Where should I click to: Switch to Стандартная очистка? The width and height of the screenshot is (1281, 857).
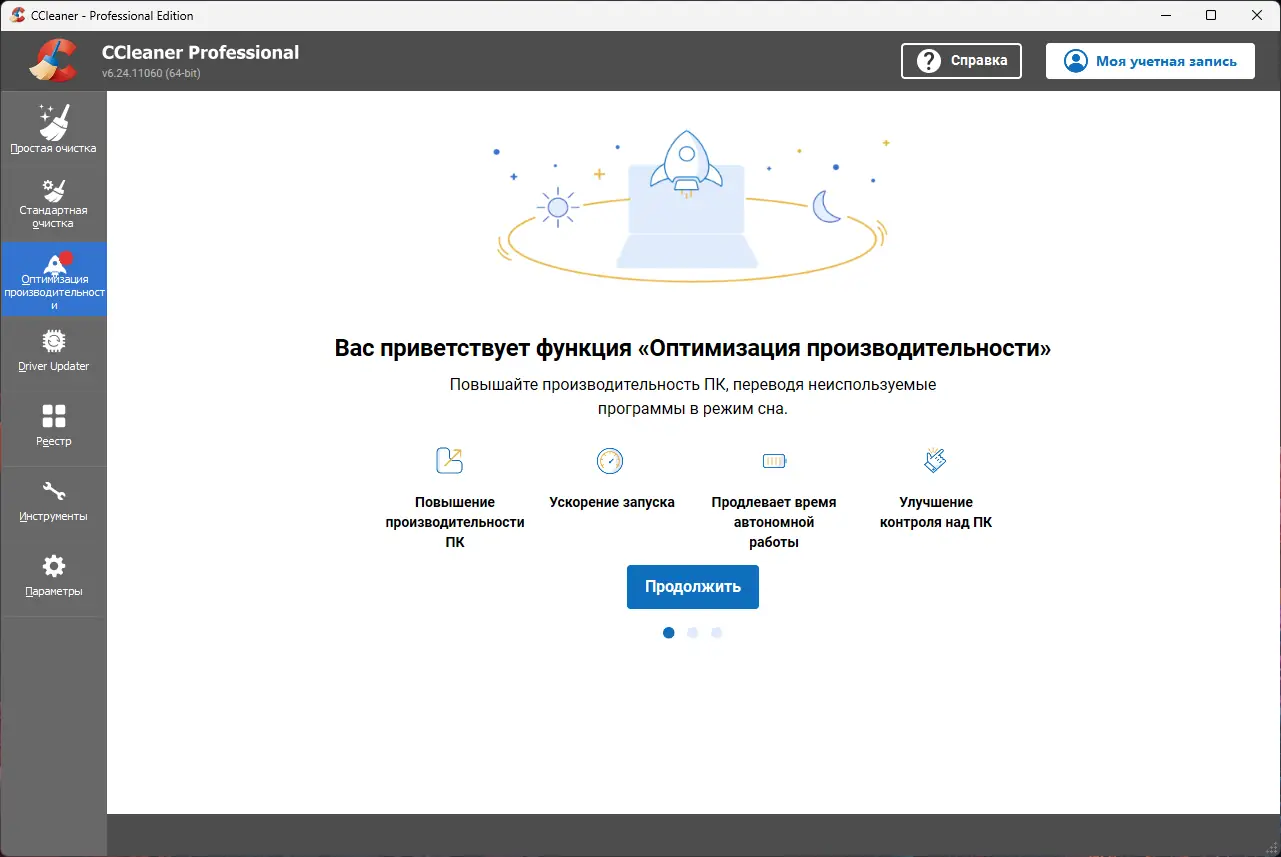(x=53, y=203)
